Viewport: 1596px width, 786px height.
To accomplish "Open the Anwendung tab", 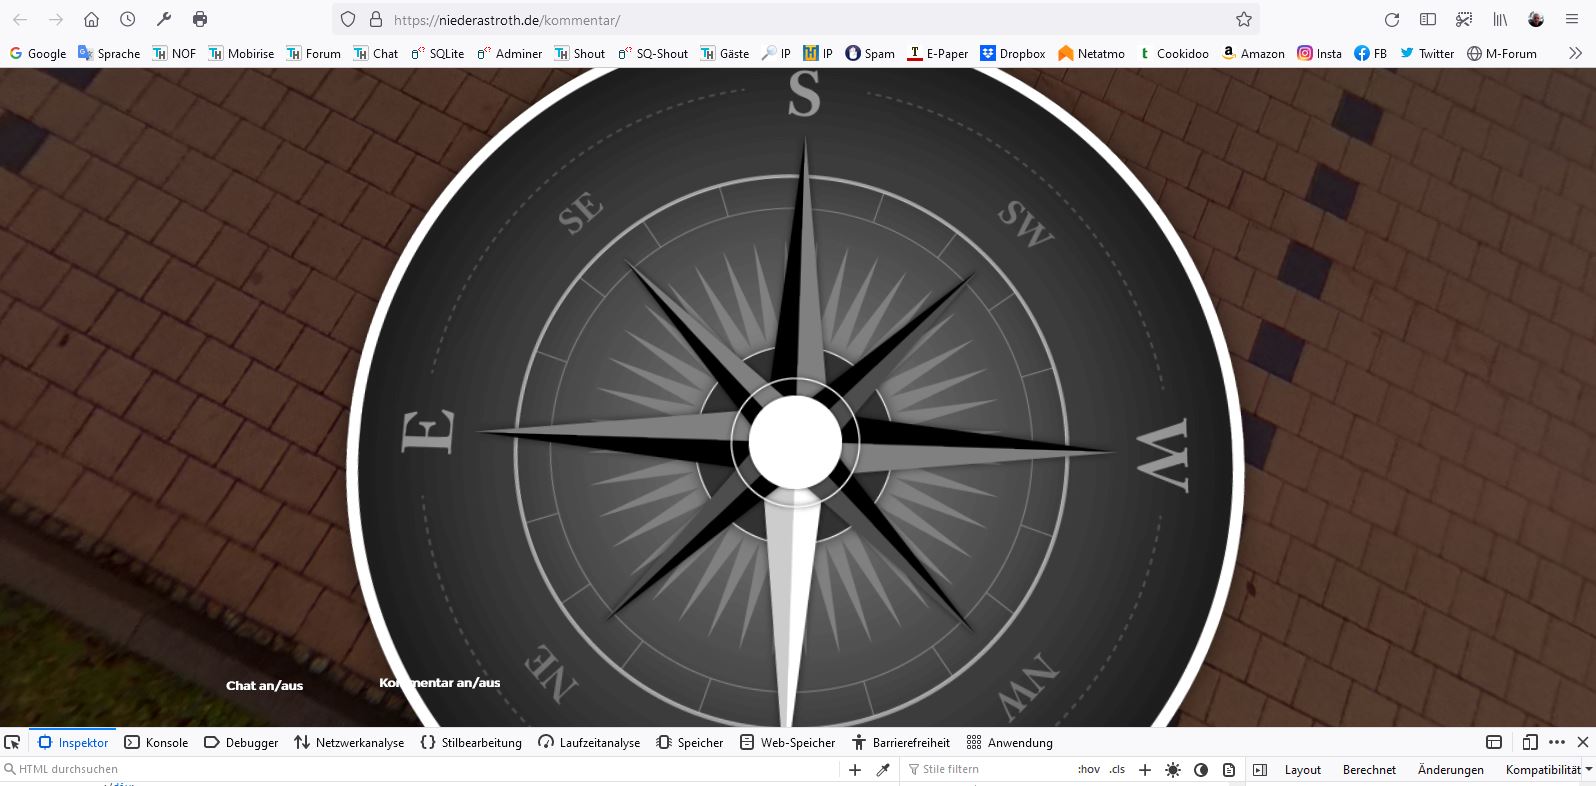I will click(x=1009, y=742).
